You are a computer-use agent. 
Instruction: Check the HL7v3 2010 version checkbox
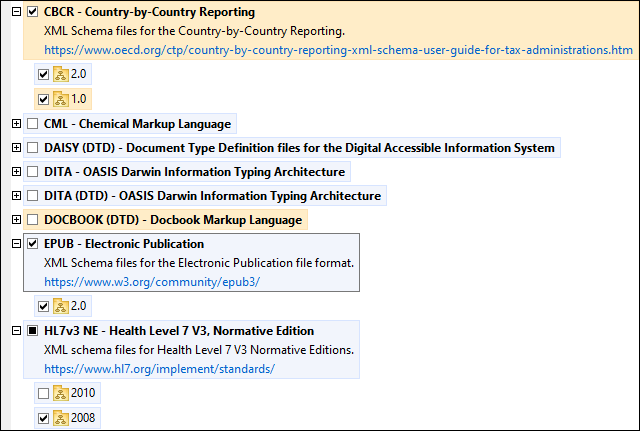tap(42, 393)
